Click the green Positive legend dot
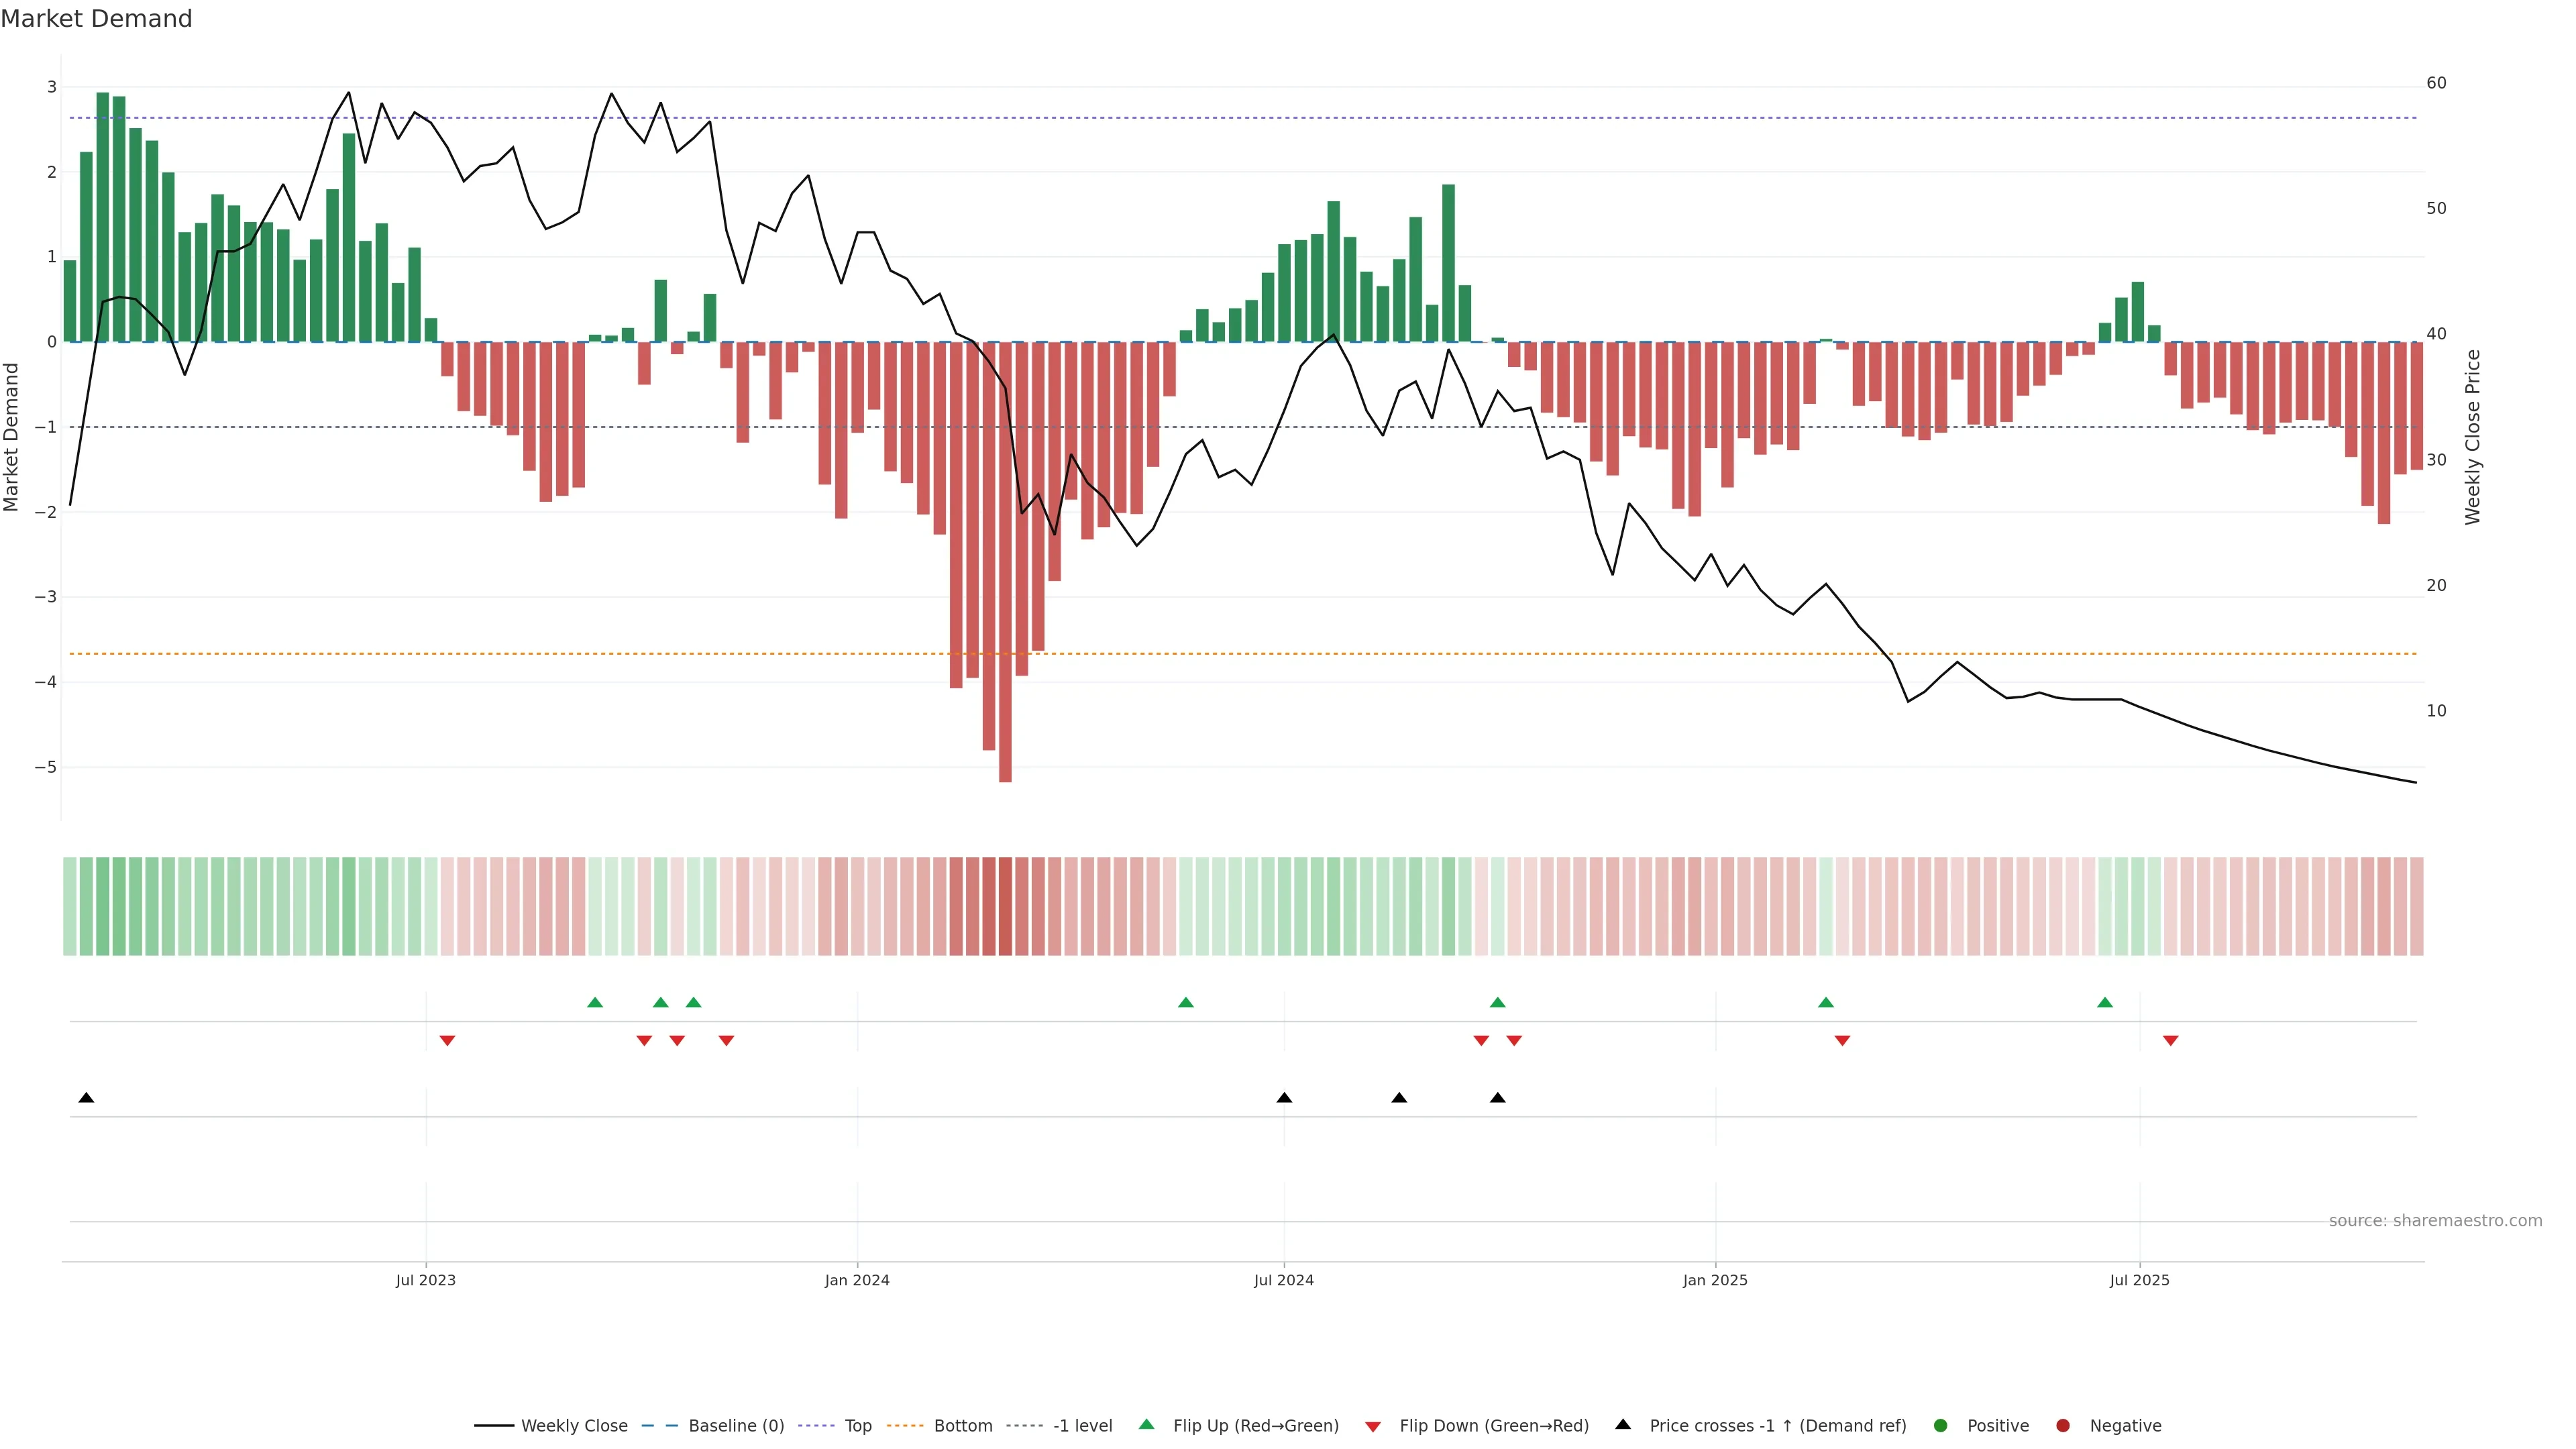Image resolution: width=2576 pixels, height=1449 pixels. coord(1941,1425)
